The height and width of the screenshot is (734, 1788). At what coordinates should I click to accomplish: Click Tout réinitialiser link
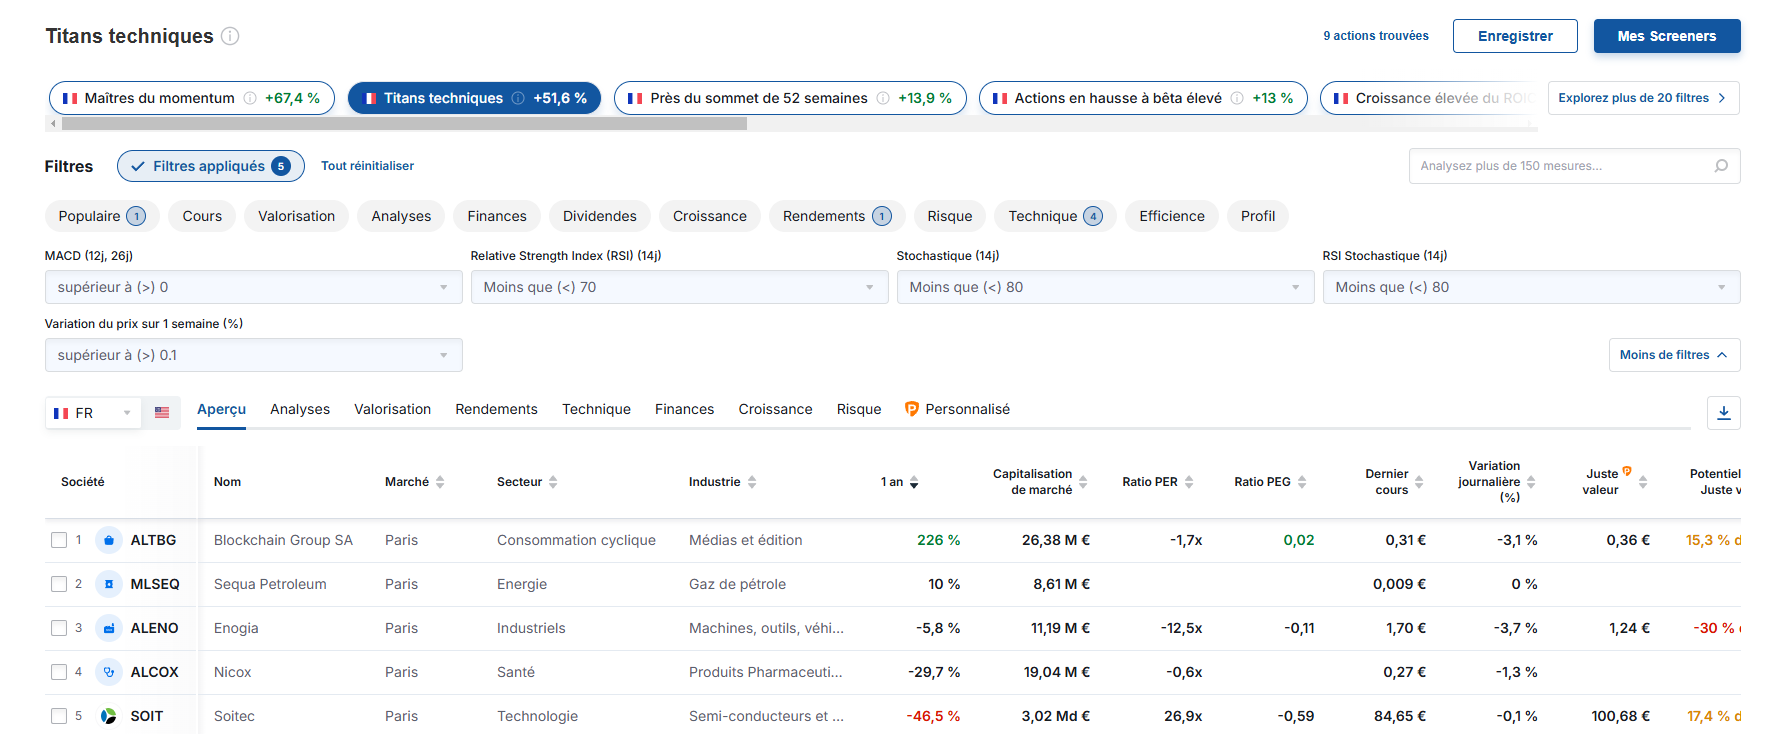tap(367, 166)
